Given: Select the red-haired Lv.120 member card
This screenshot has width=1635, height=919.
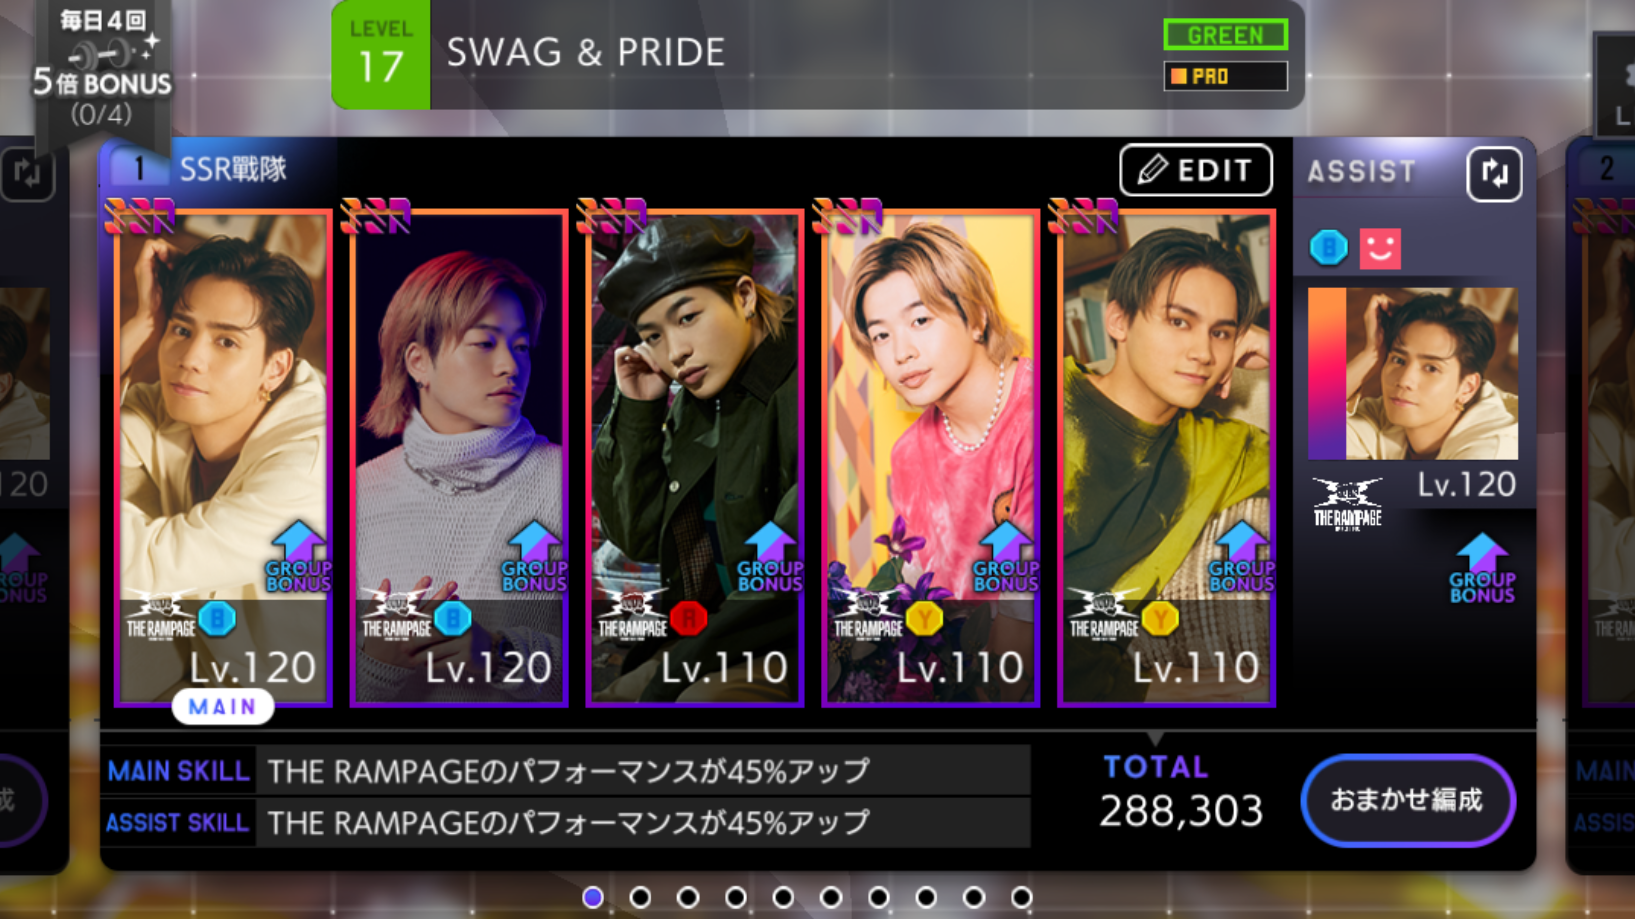Looking at the screenshot, I should [x=459, y=458].
